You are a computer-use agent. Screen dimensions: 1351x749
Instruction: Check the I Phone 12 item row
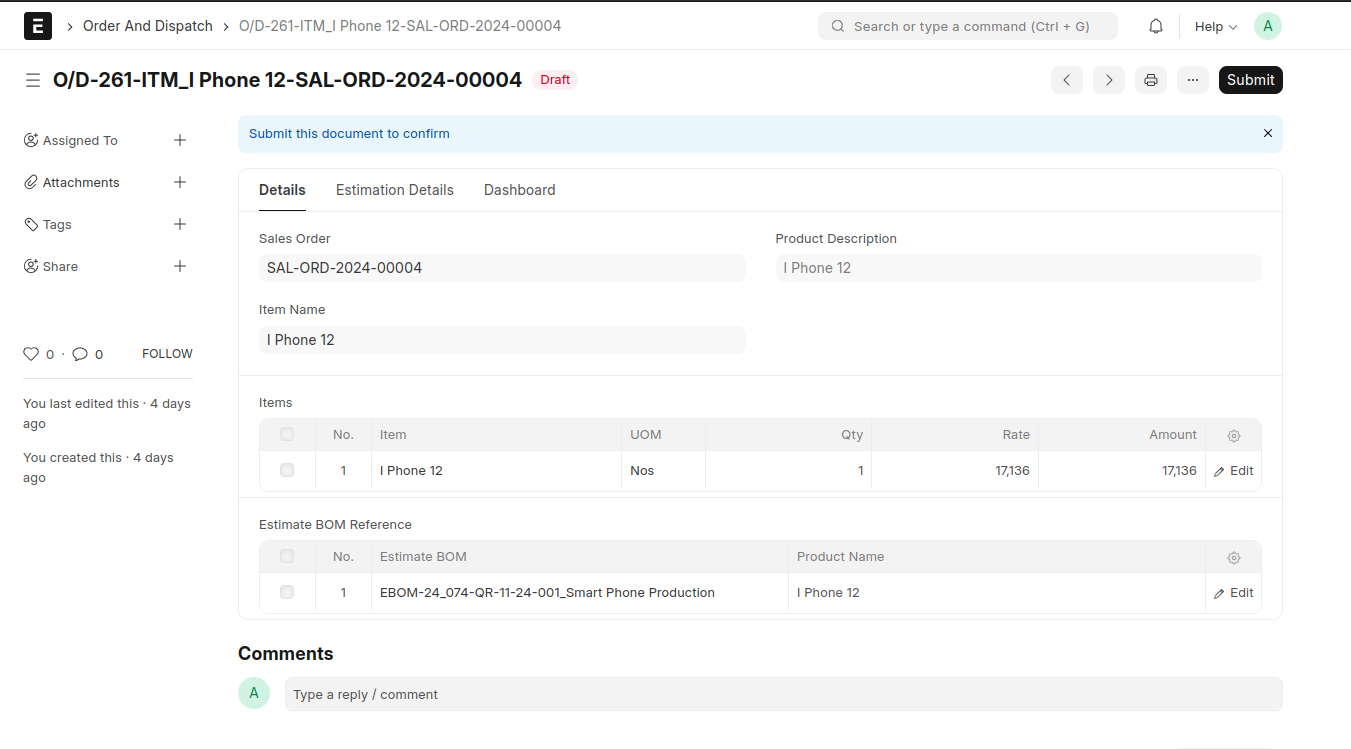(x=287, y=471)
